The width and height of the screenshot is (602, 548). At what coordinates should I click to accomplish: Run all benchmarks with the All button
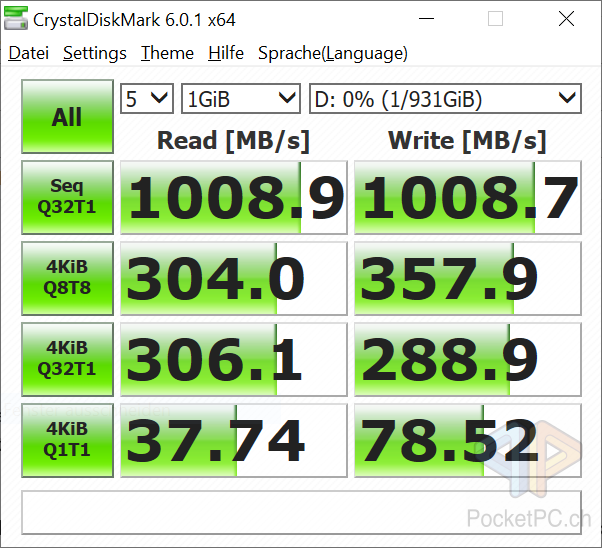pyautogui.click(x=66, y=117)
